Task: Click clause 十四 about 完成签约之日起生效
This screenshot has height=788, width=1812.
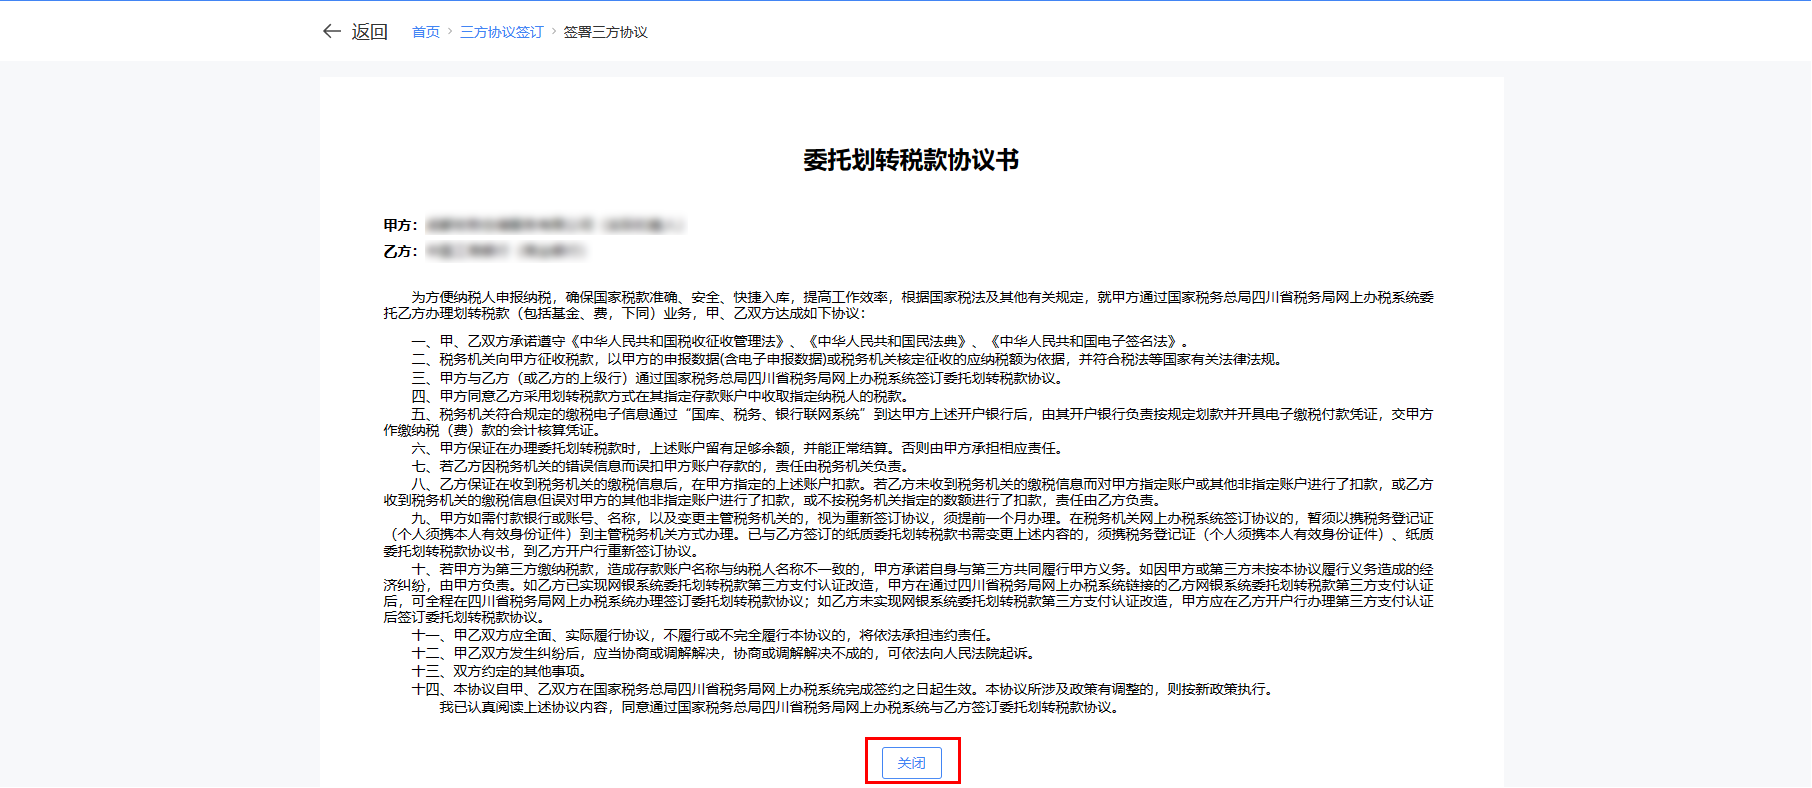Action: pyautogui.click(x=844, y=689)
